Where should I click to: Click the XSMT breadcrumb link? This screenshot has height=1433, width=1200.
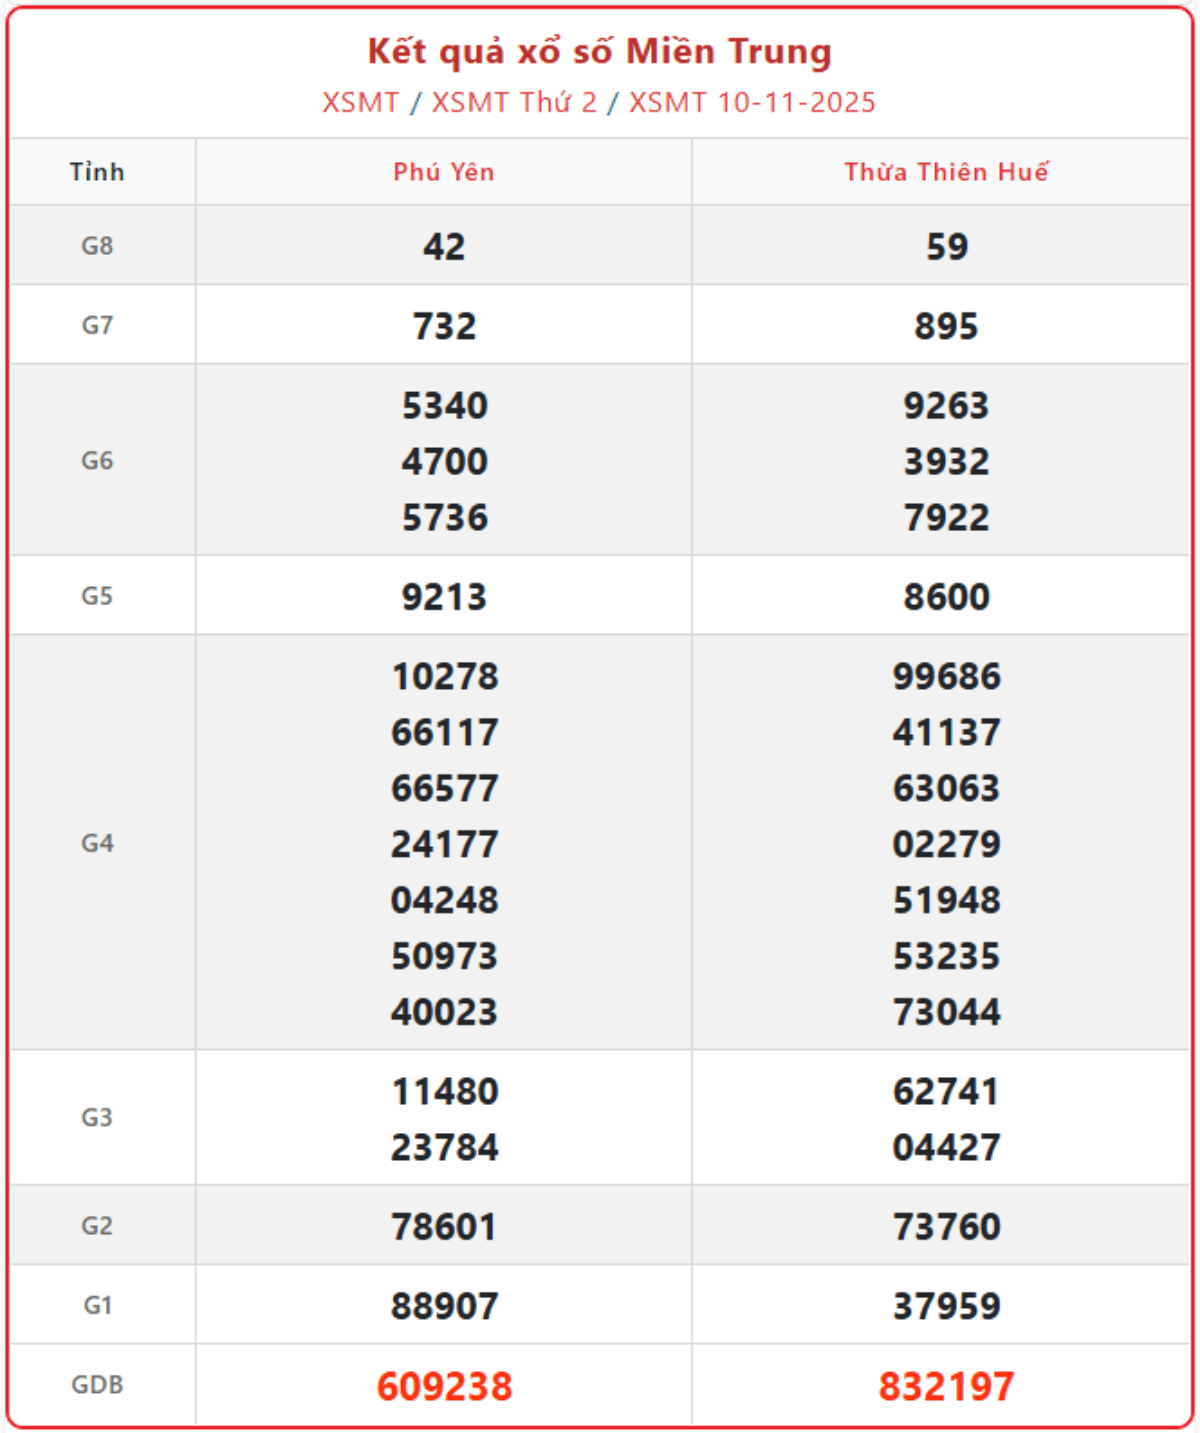coord(360,103)
